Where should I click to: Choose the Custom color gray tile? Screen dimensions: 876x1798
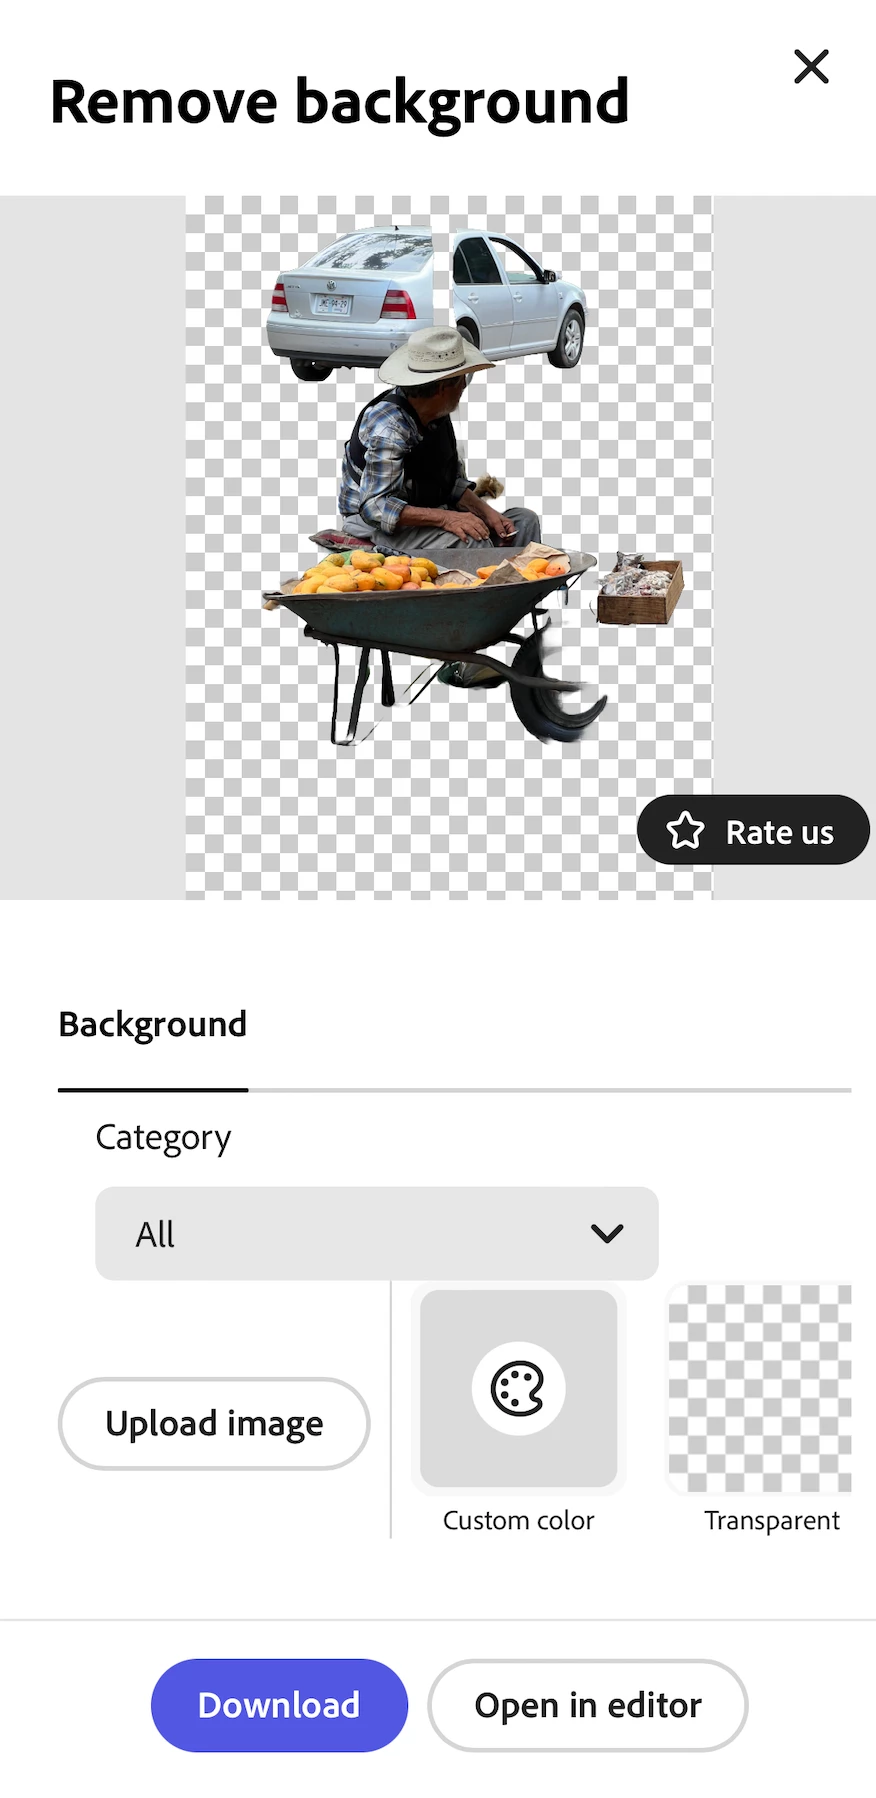click(518, 1388)
